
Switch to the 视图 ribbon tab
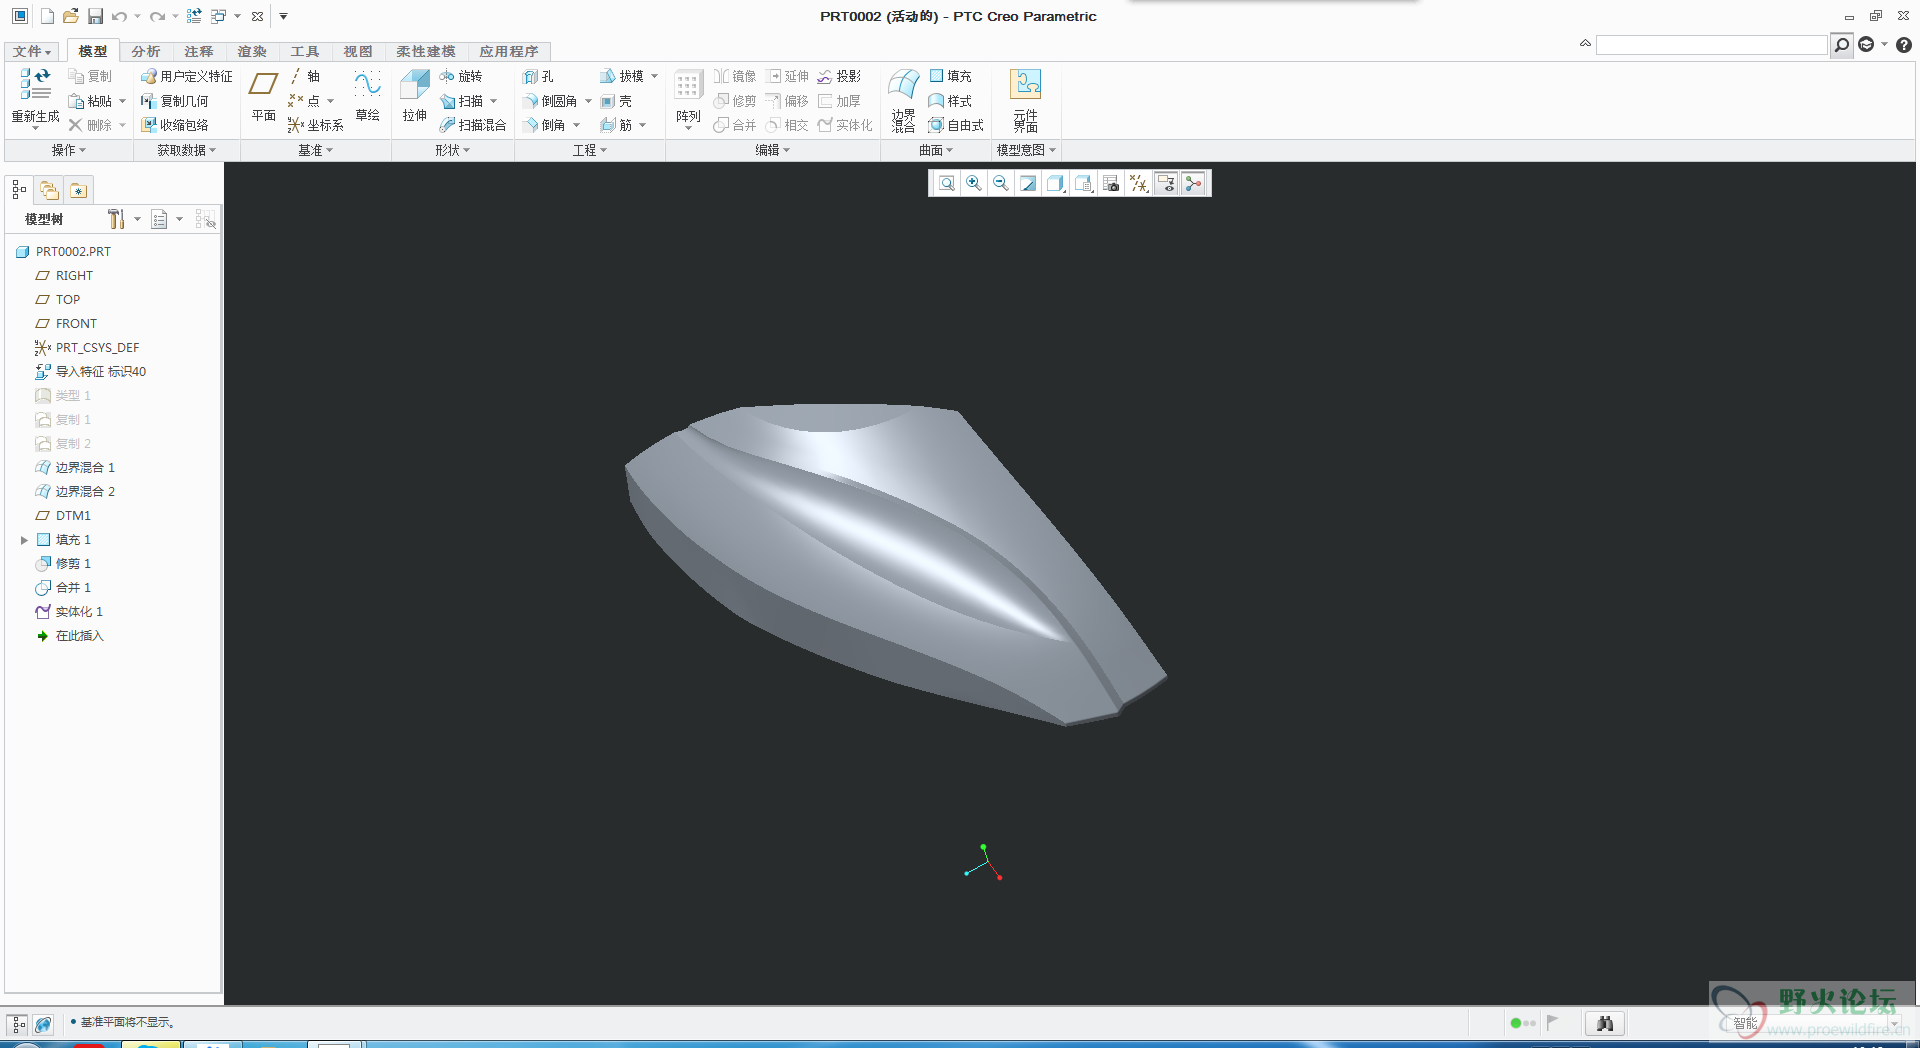[x=358, y=51]
